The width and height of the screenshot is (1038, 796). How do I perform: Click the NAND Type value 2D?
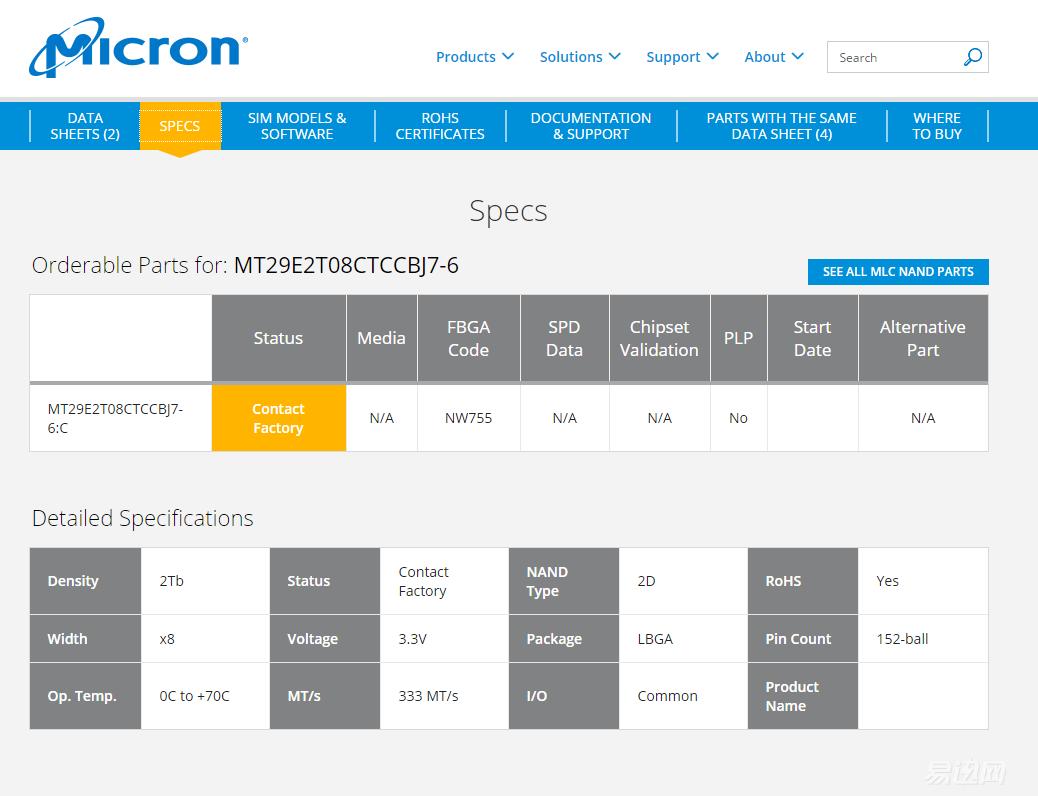pyautogui.click(x=646, y=581)
